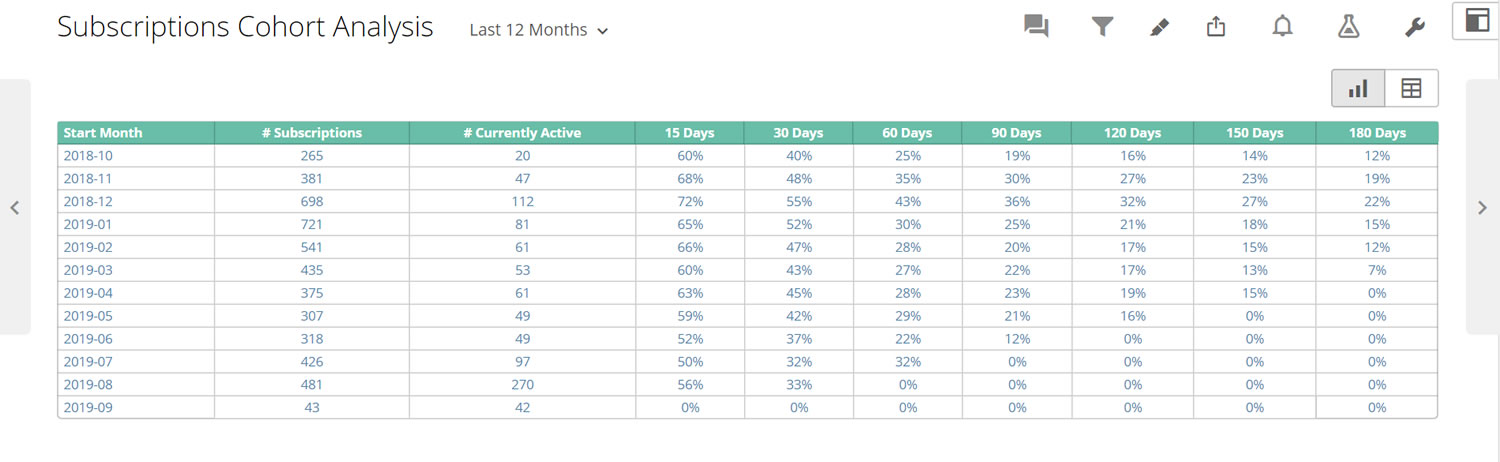
Task: Sort by Start Month column header
Action: pos(103,133)
